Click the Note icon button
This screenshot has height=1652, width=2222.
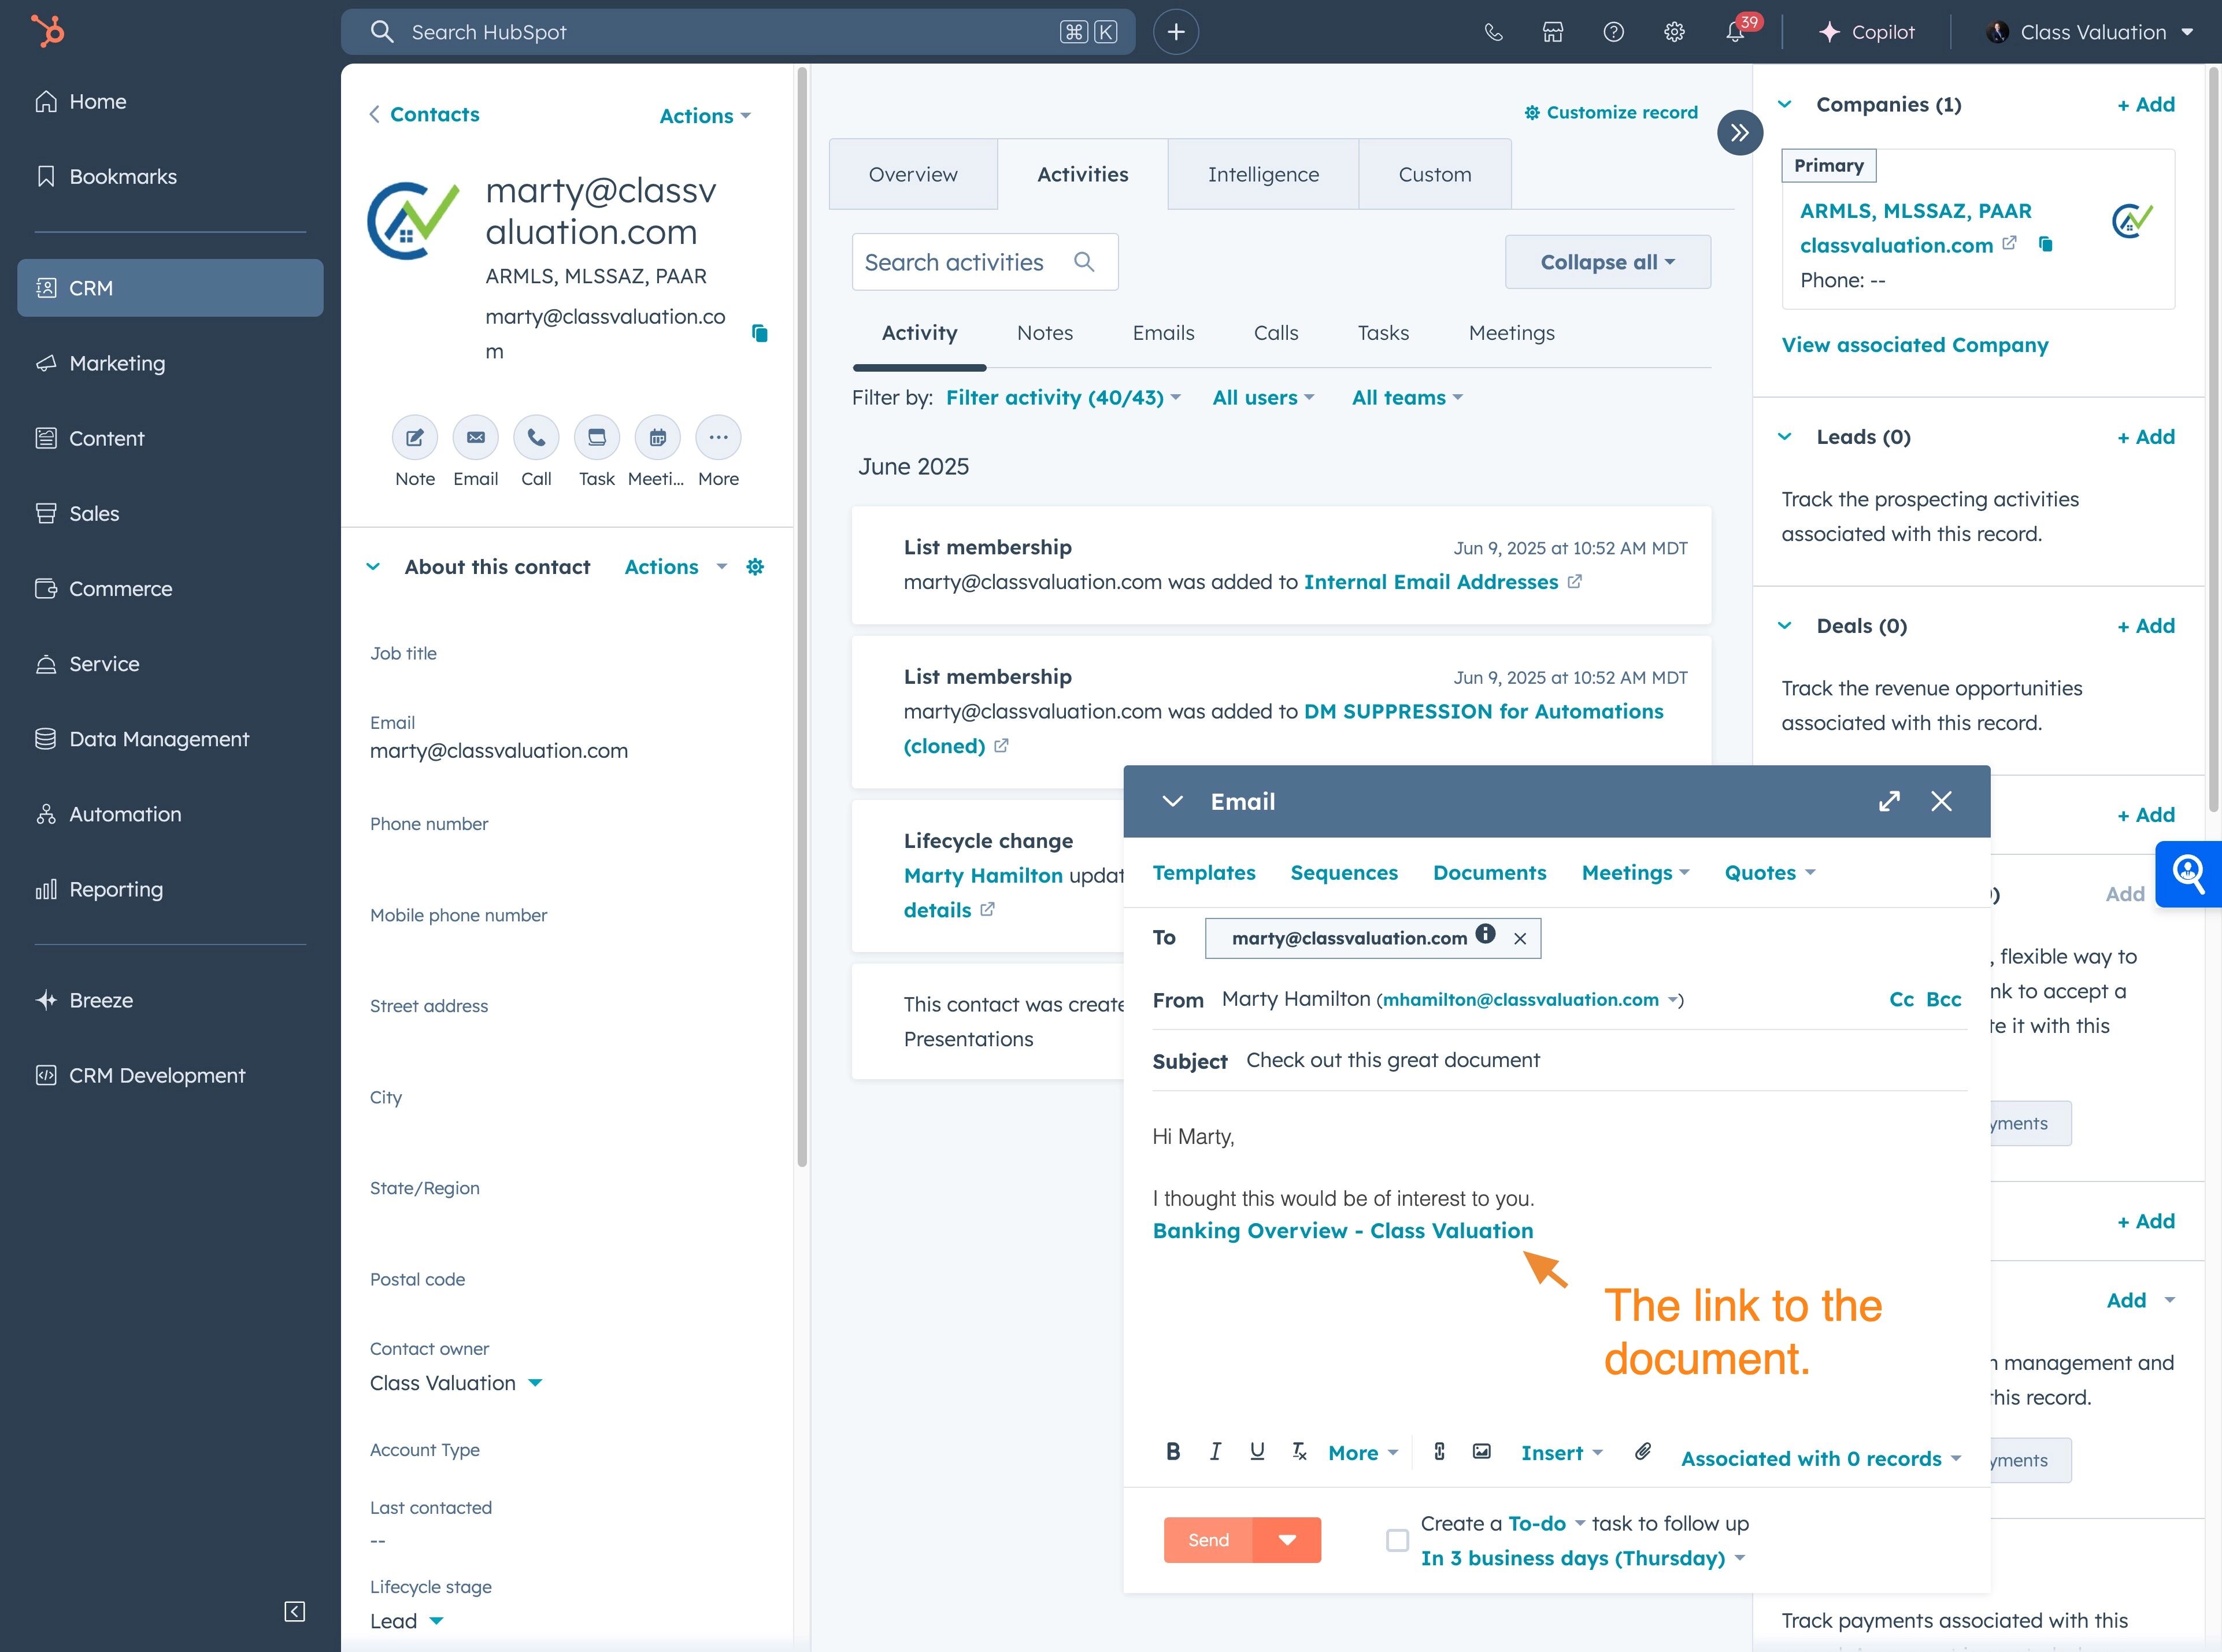click(x=414, y=438)
